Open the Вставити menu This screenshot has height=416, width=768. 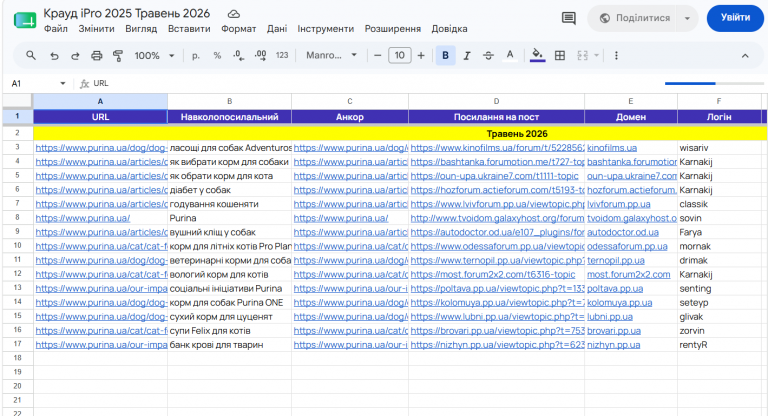[x=189, y=29]
